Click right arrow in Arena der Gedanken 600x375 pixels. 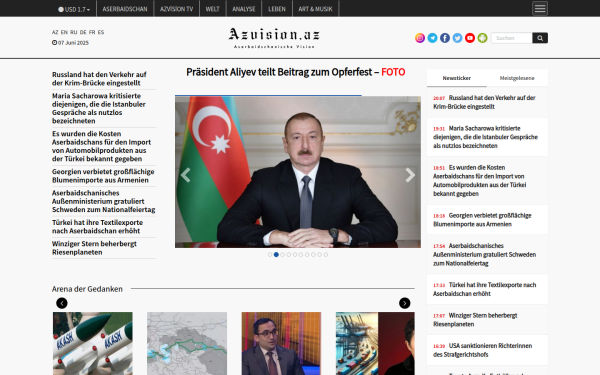tap(404, 303)
